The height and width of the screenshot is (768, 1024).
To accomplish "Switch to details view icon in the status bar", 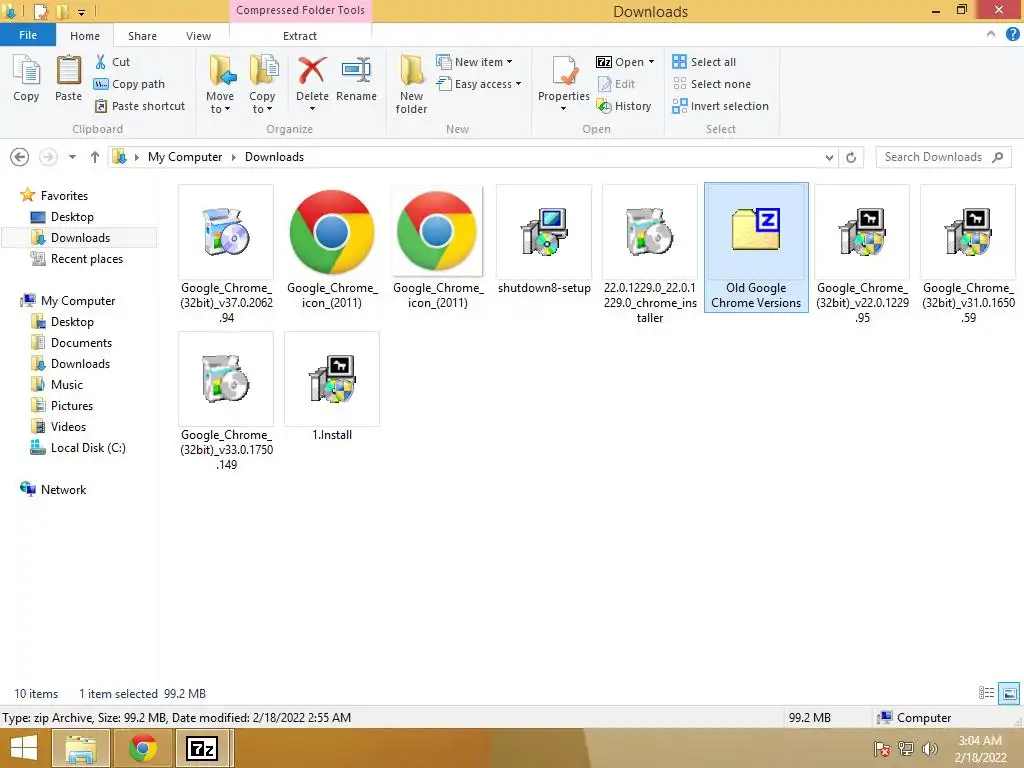I will point(986,693).
